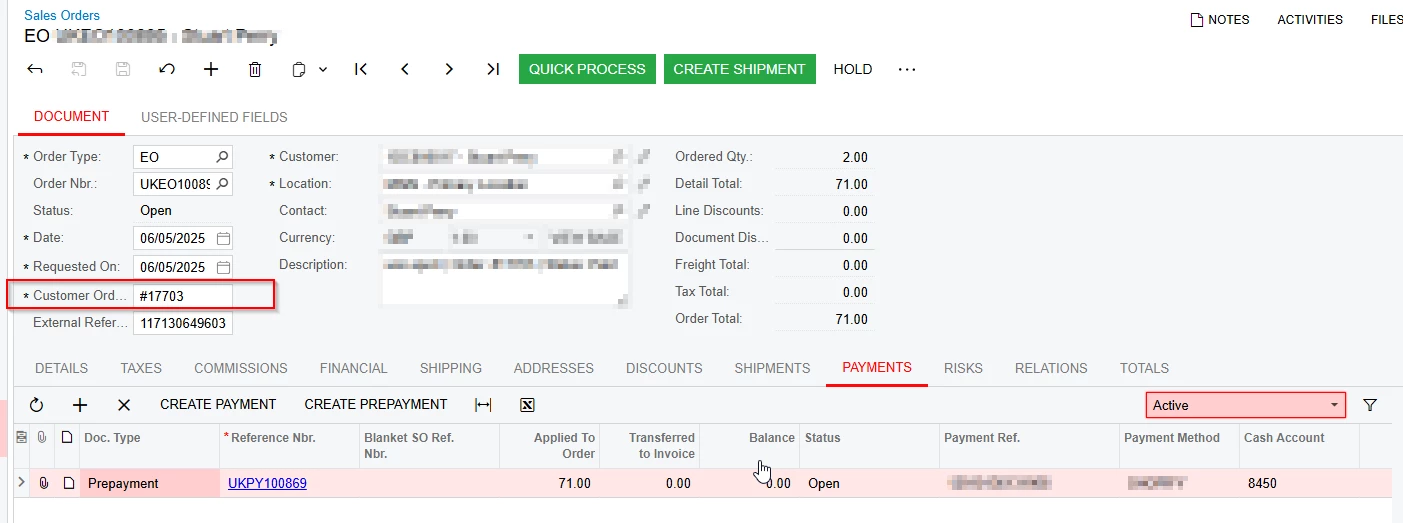Click the grid header notes icon
Viewport: 1403px width, 523px height.
click(x=67, y=438)
